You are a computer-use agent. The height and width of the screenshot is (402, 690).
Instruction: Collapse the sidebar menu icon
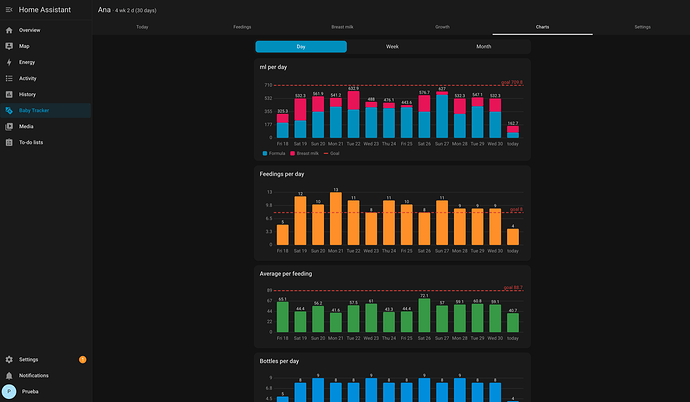pos(9,10)
